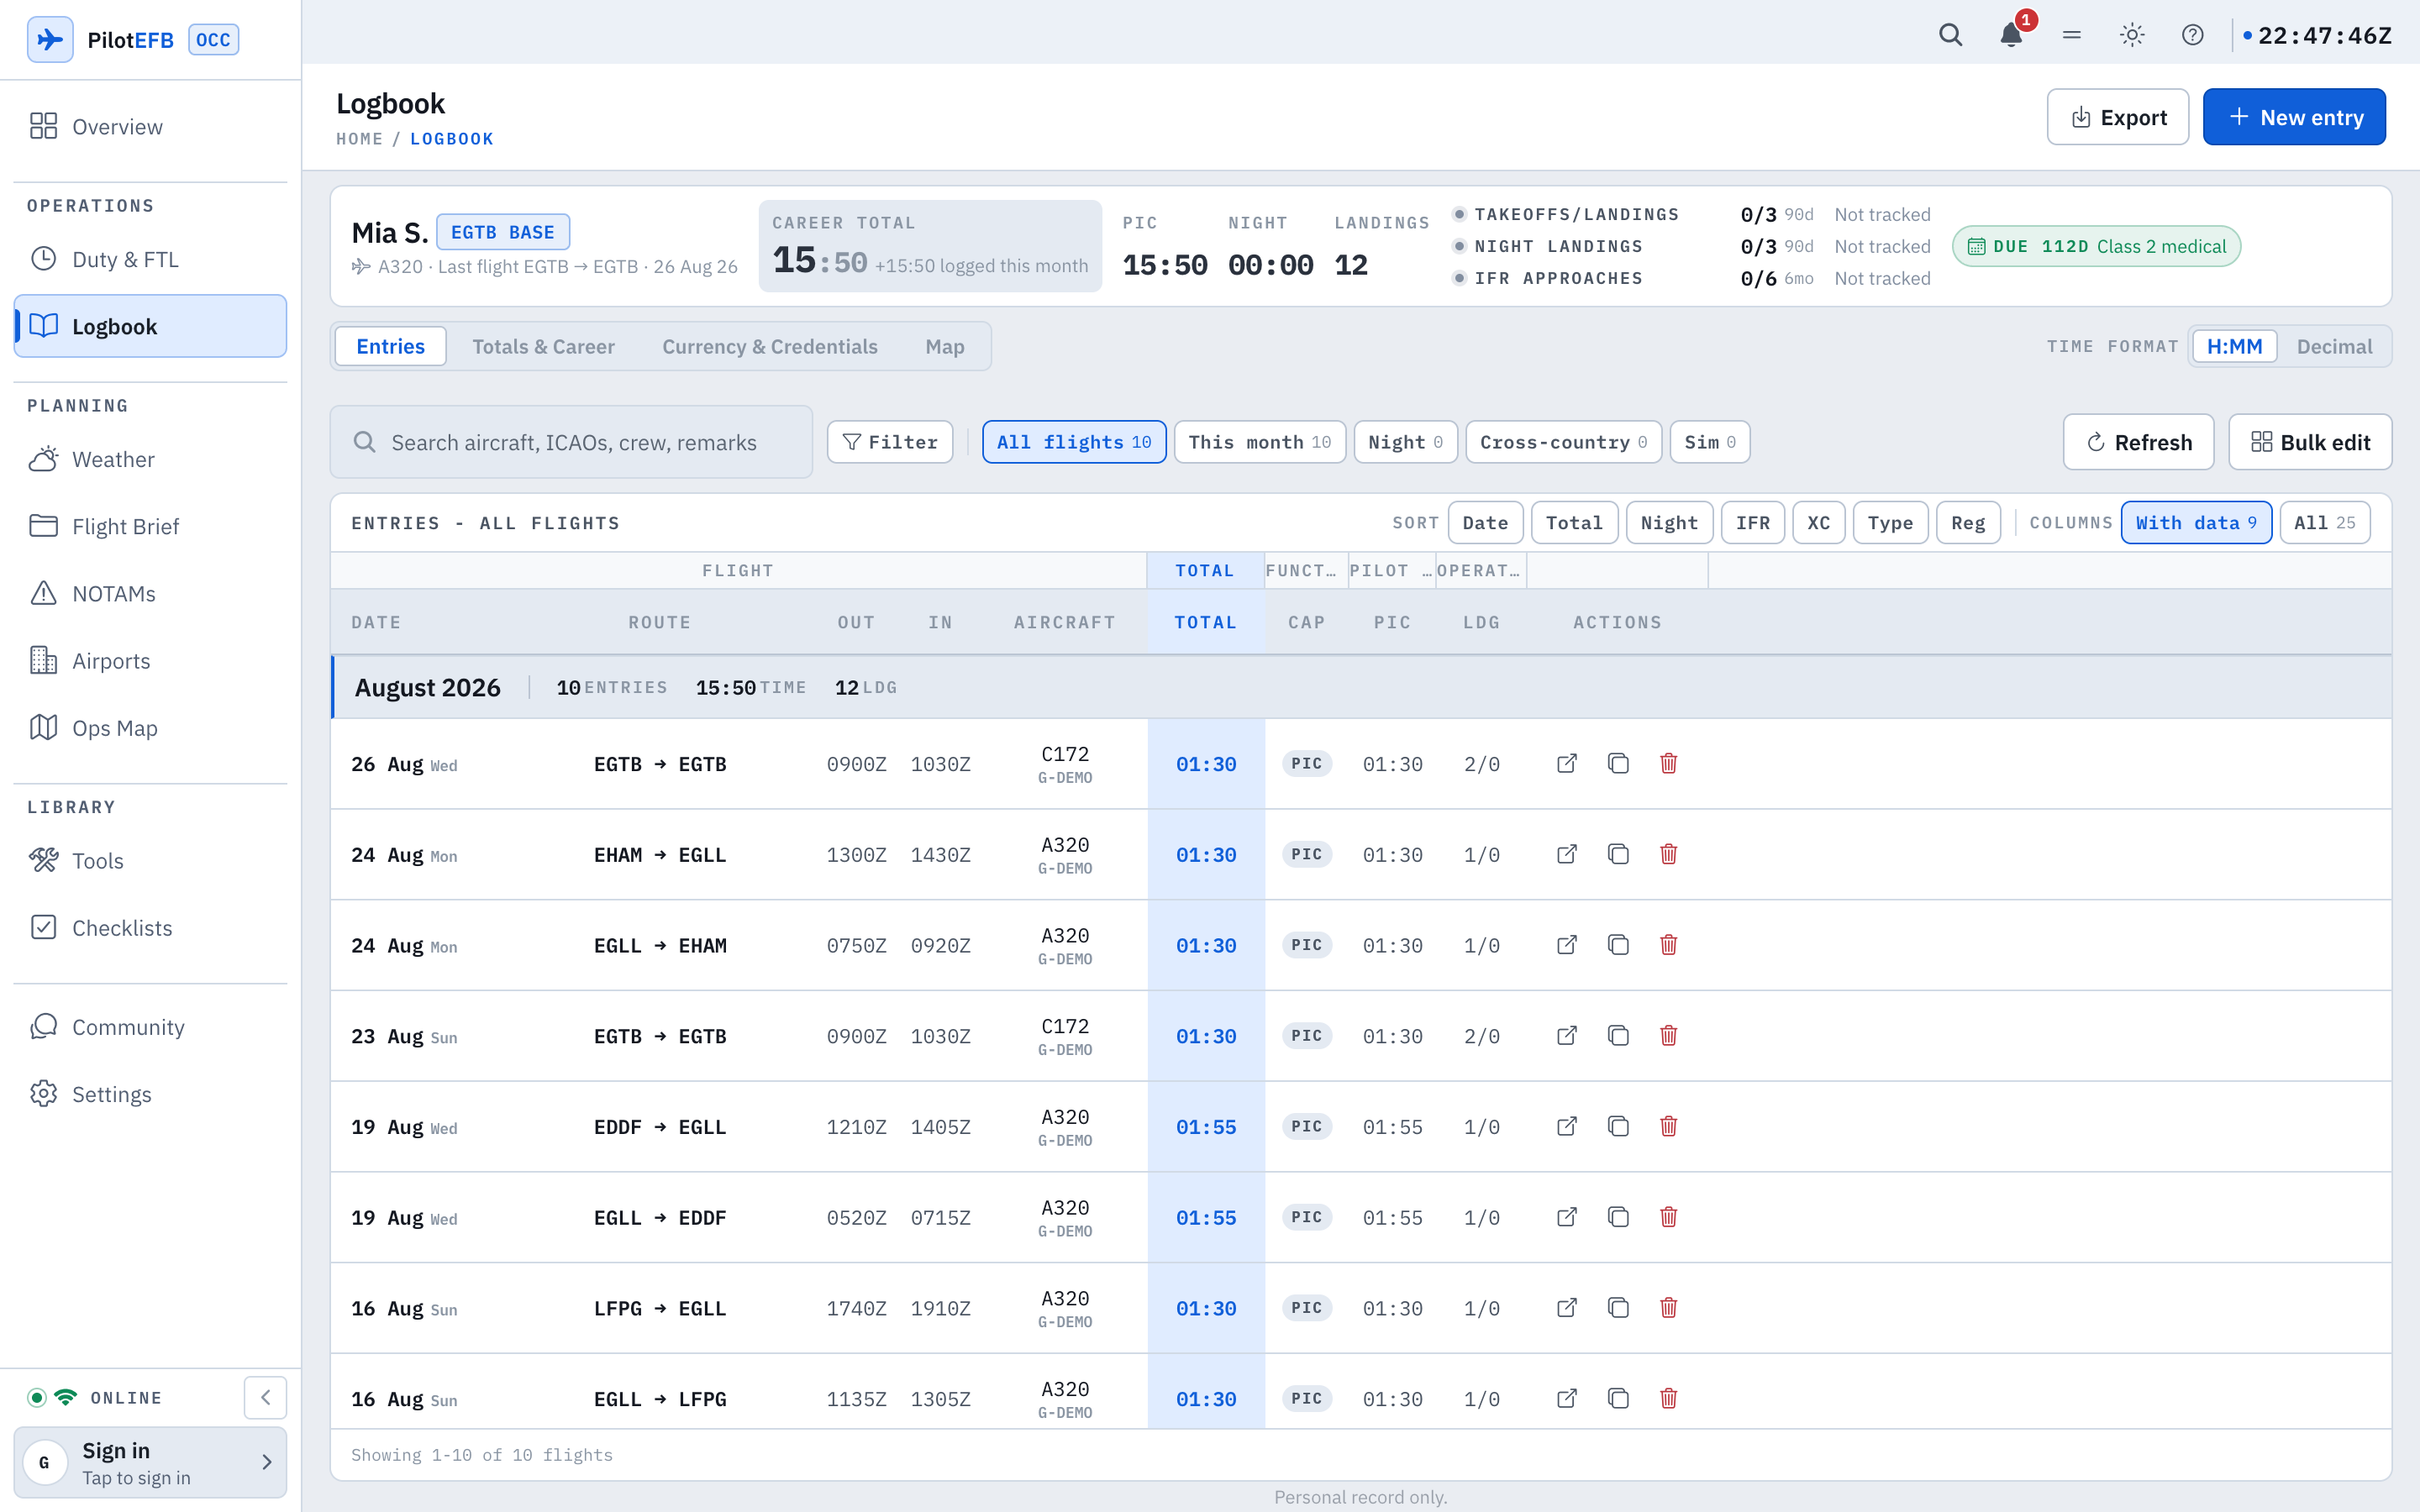Switch to Currency & Credentials tab
This screenshot has width=2420, height=1512.
[x=769, y=346]
